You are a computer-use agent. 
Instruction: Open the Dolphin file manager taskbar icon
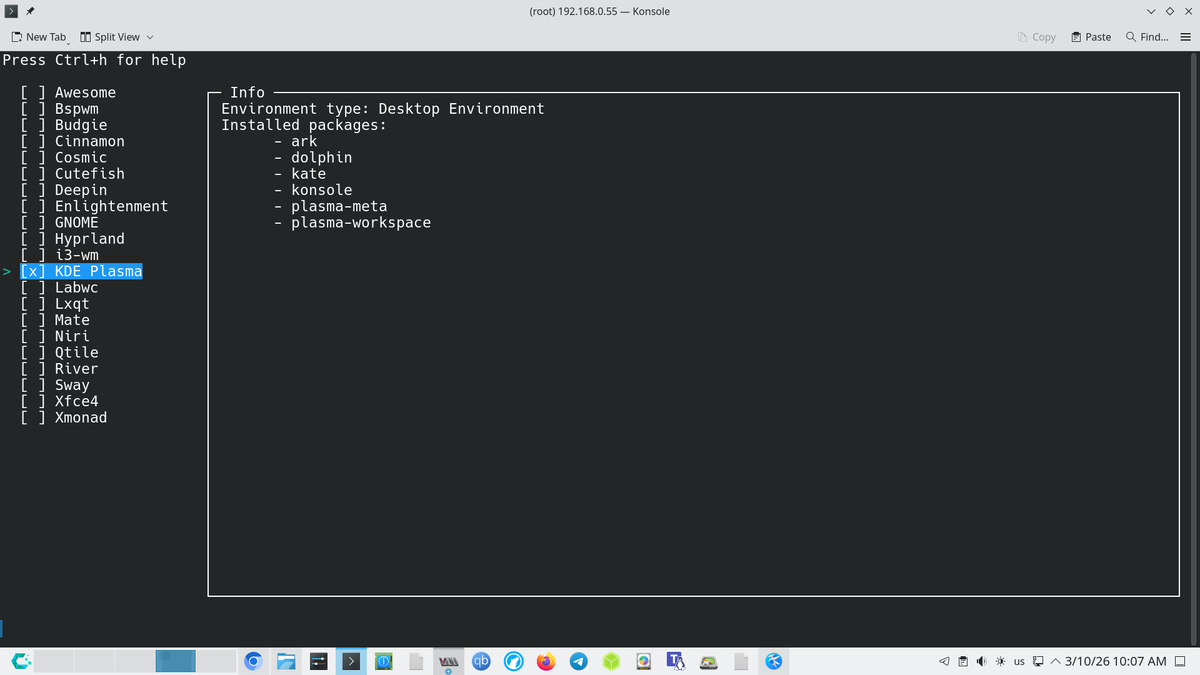coord(286,661)
